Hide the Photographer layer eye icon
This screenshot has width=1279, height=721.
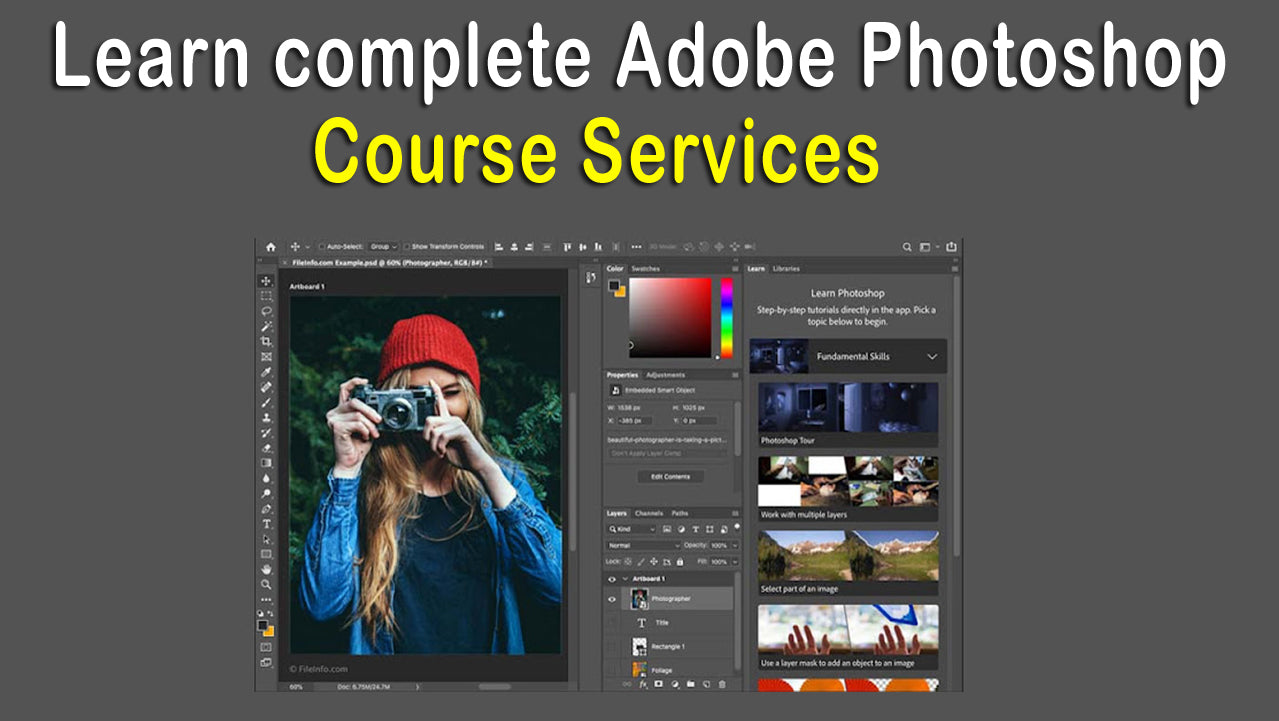612,599
